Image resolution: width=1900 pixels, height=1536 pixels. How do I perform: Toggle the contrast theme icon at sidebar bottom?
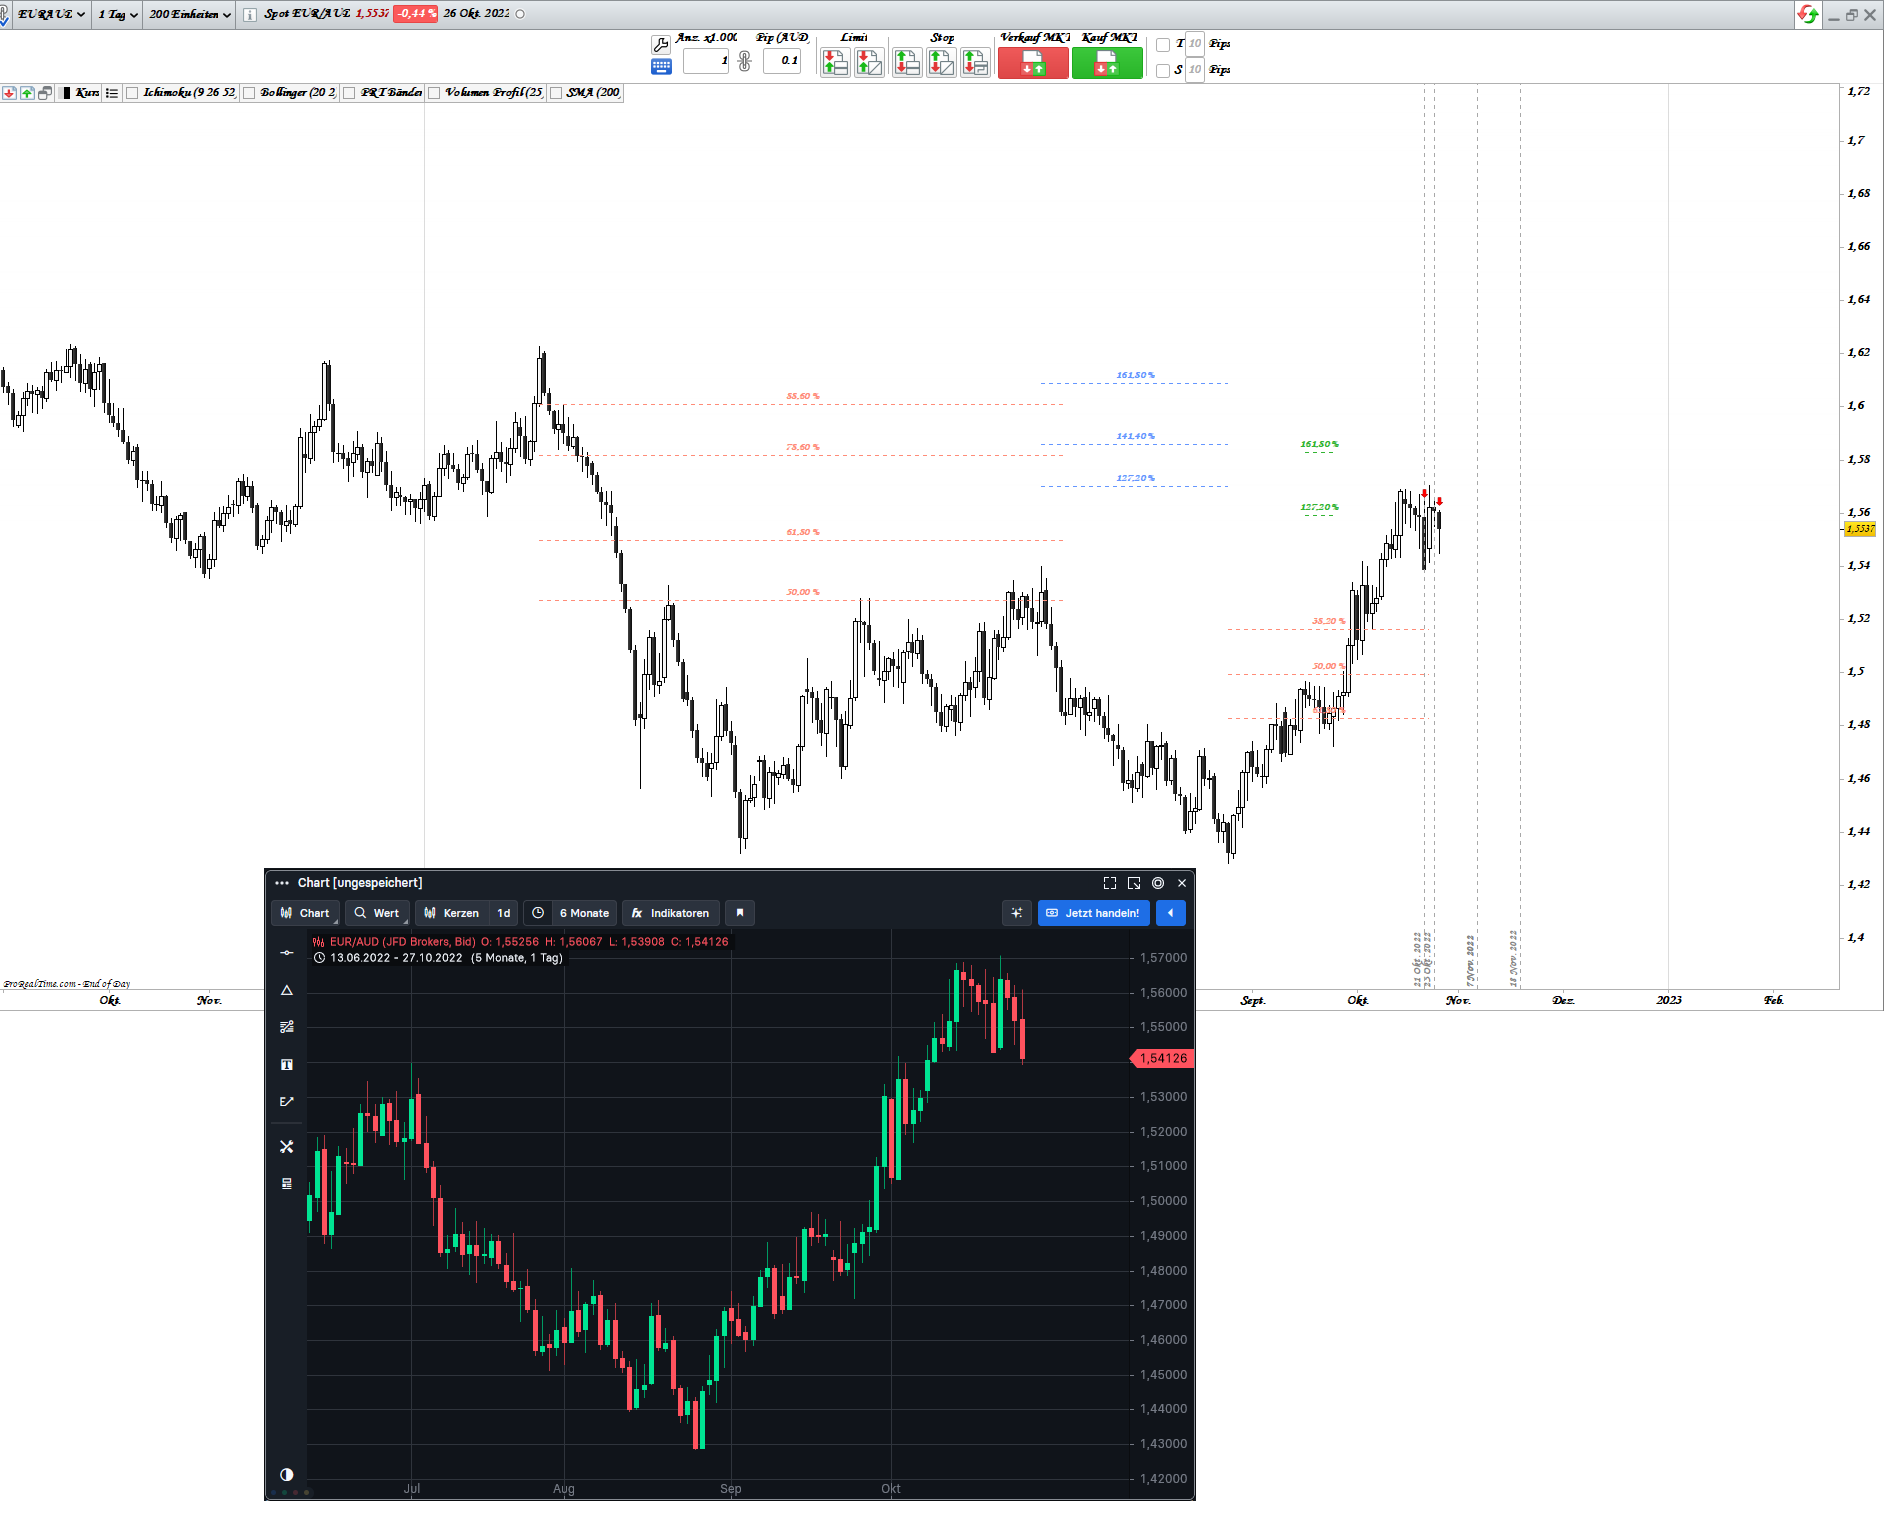click(287, 1475)
